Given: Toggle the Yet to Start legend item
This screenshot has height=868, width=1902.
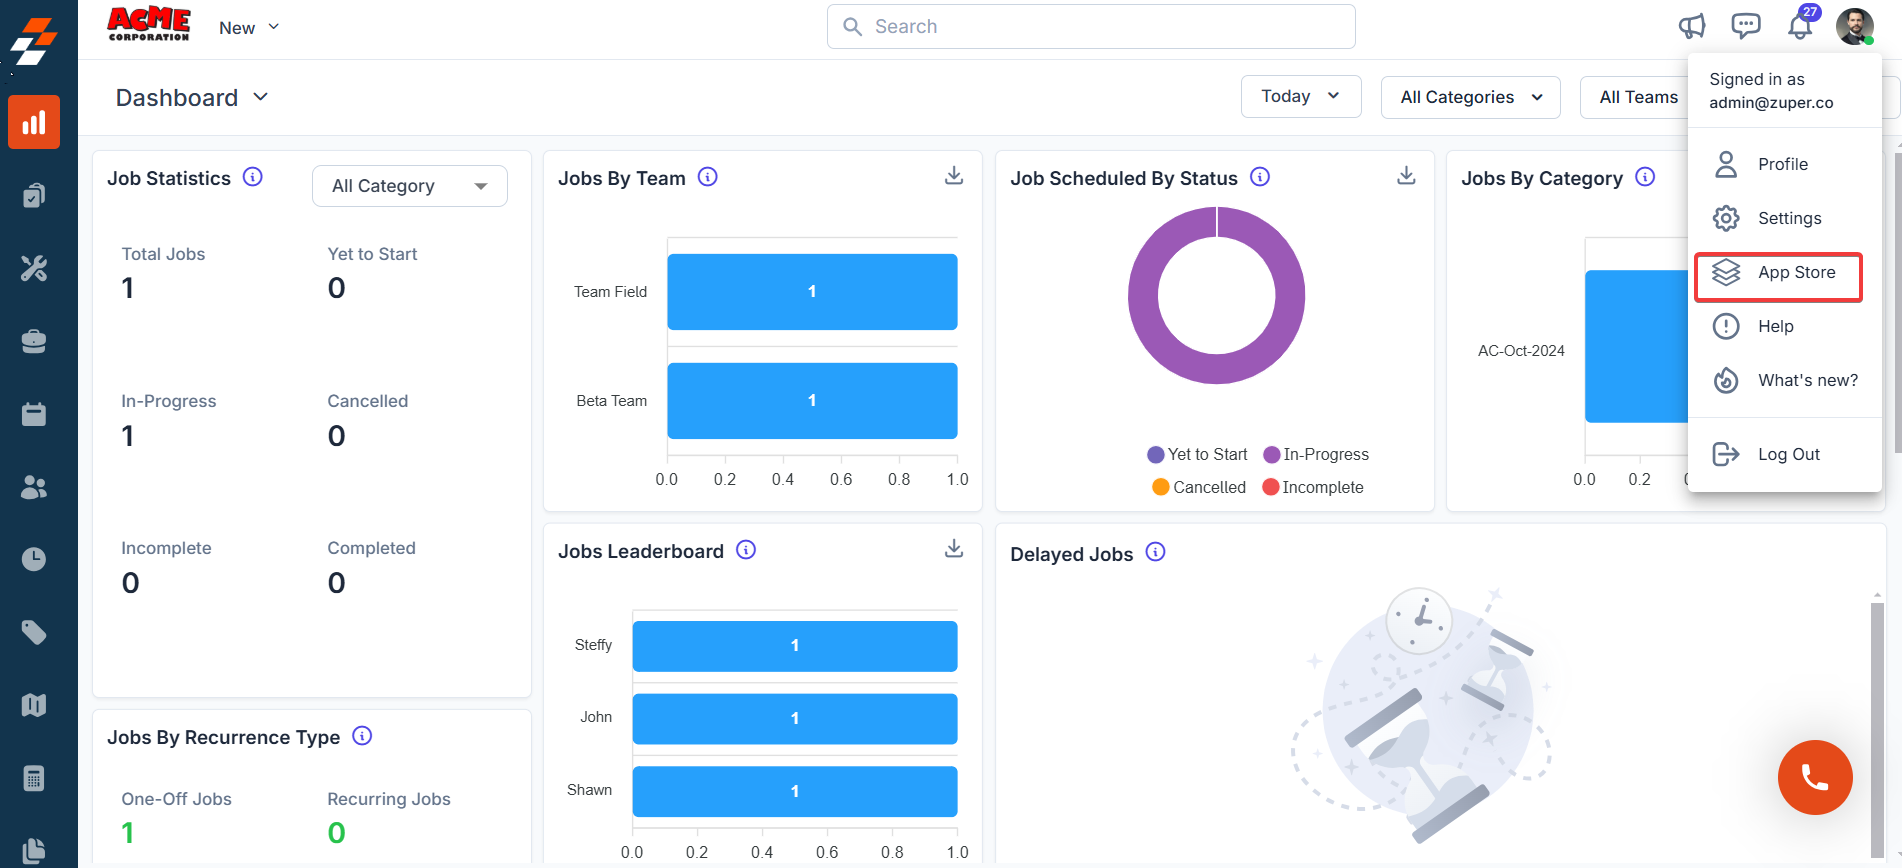Looking at the screenshot, I should tap(1198, 454).
